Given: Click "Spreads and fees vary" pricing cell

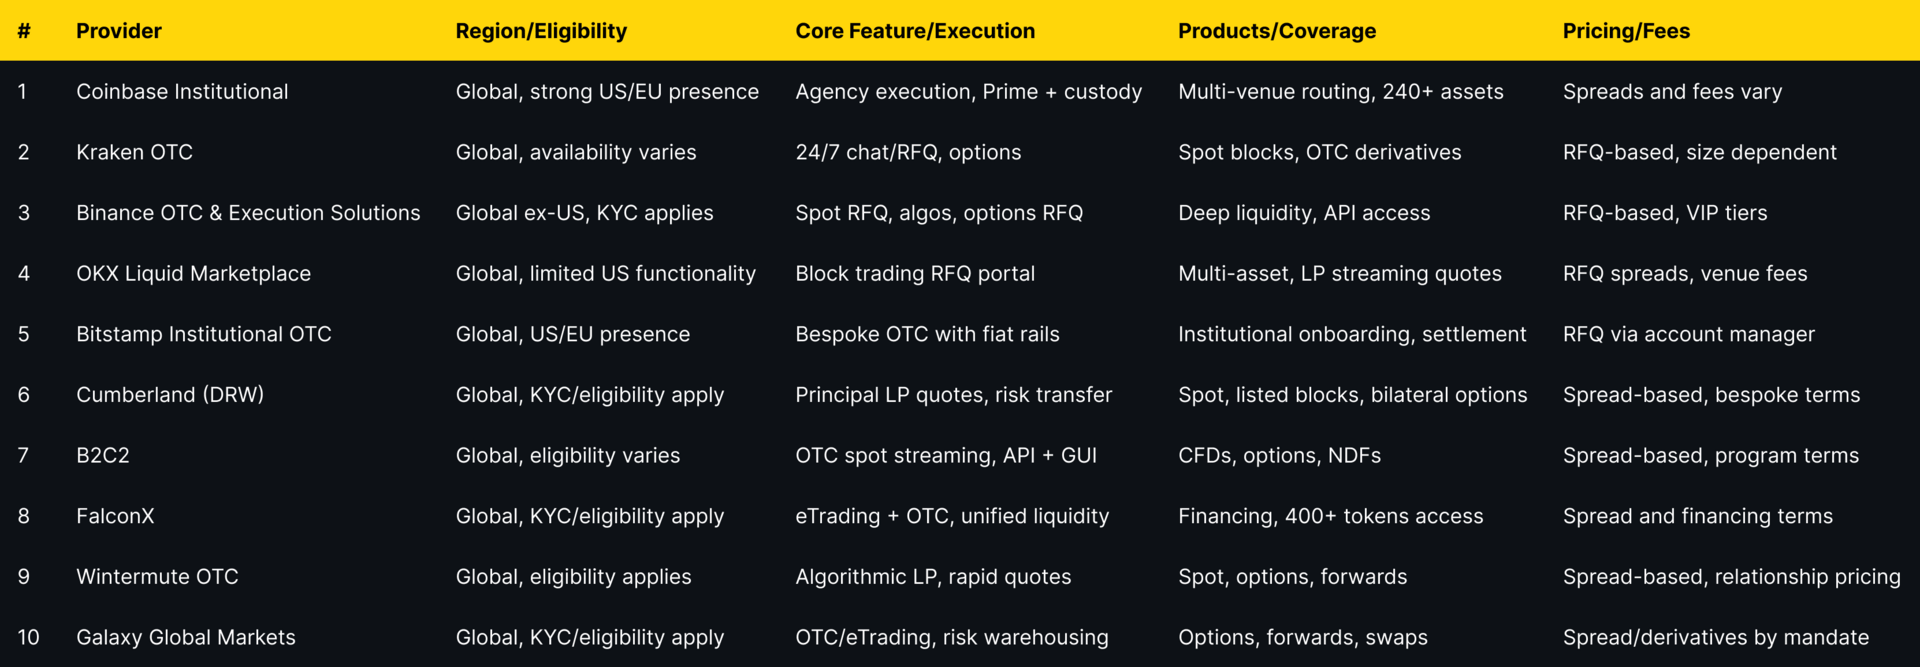Looking at the screenshot, I should coord(1672,92).
